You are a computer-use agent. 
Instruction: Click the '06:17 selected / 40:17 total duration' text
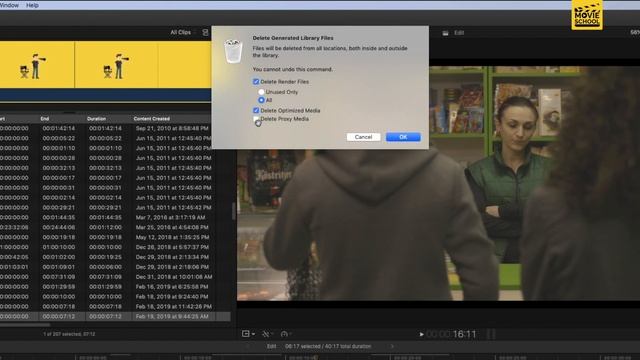(328, 346)
